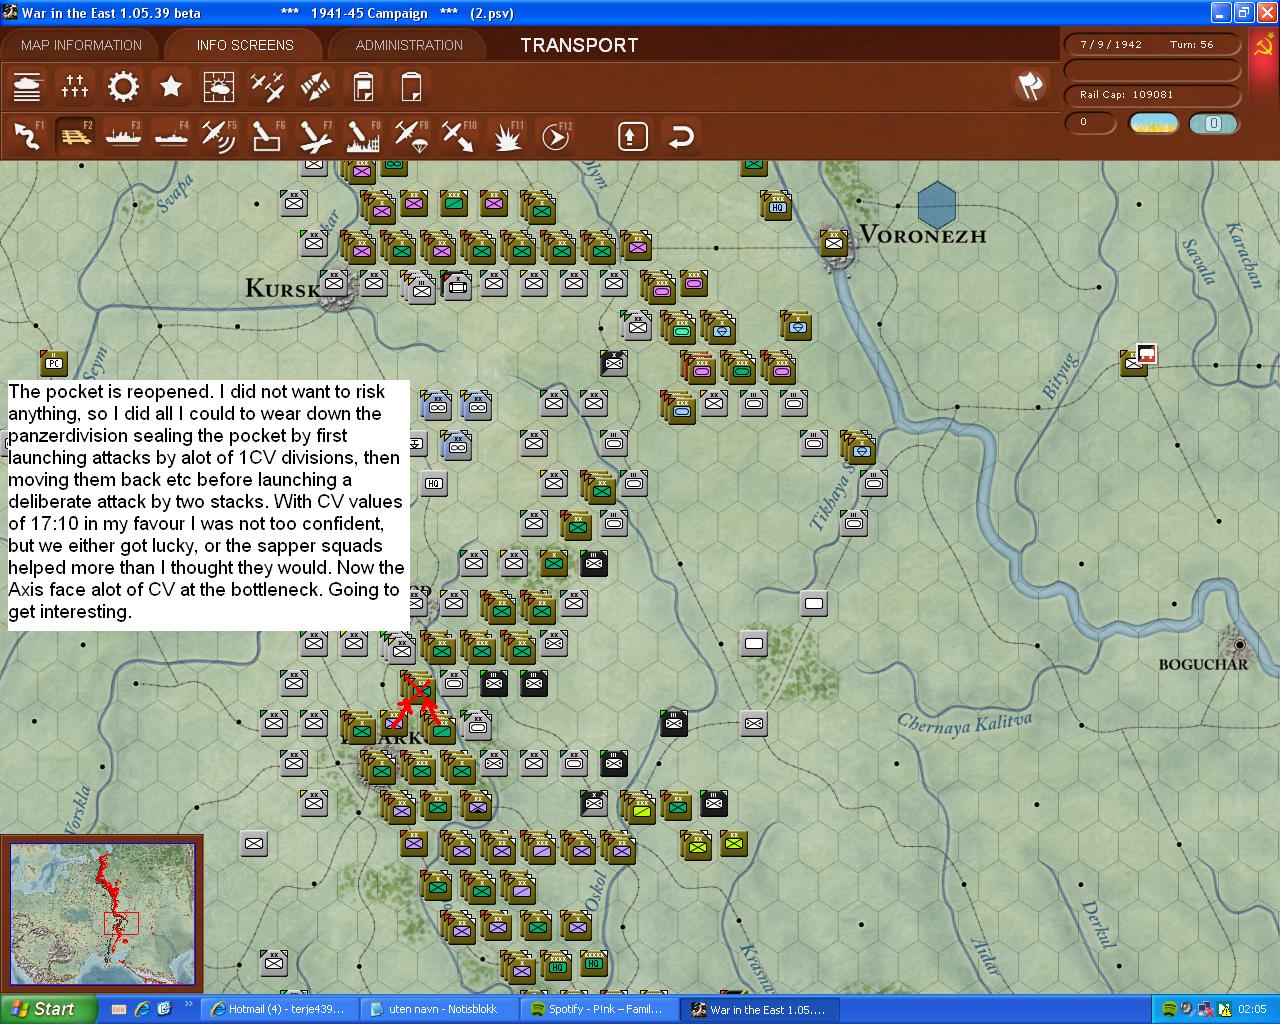Activate the F11 explosion icon
The image size is (1280, 1024).
coord(508,135)
